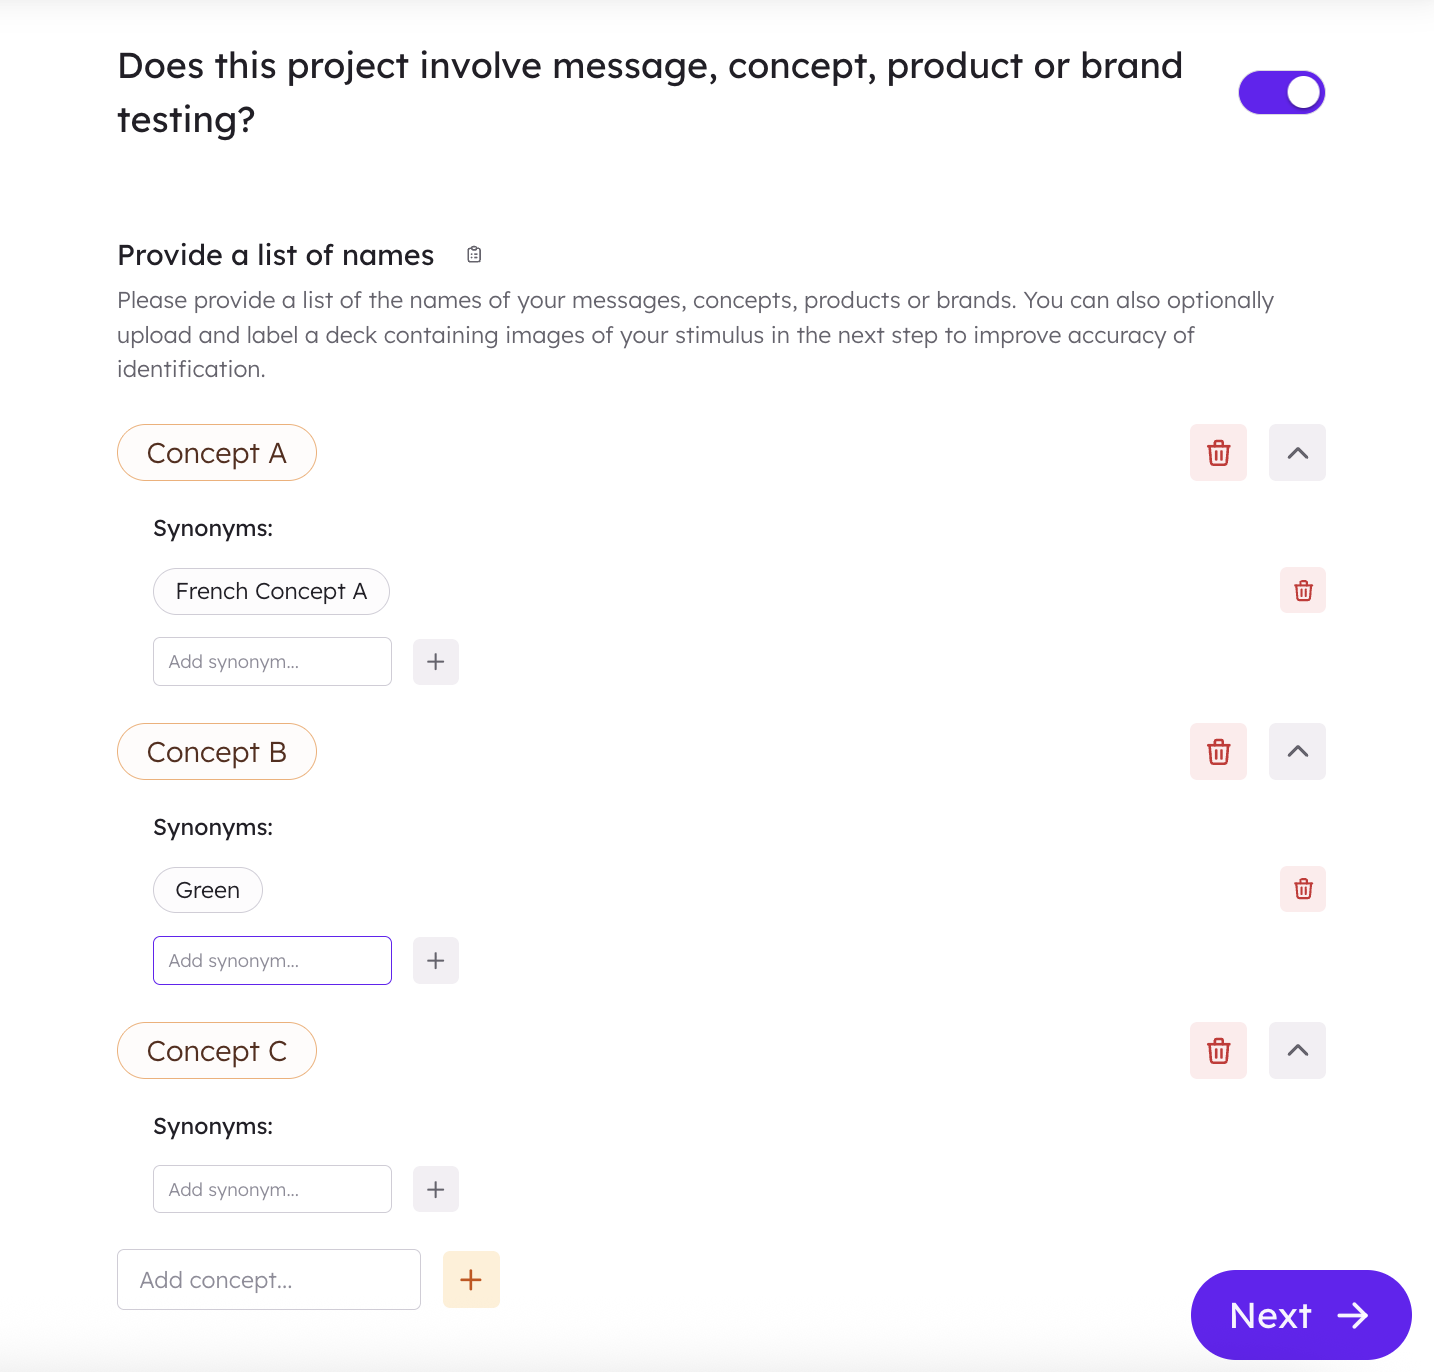
Task: Collapse Concept C section
Action: (x=1297, y=1051)
